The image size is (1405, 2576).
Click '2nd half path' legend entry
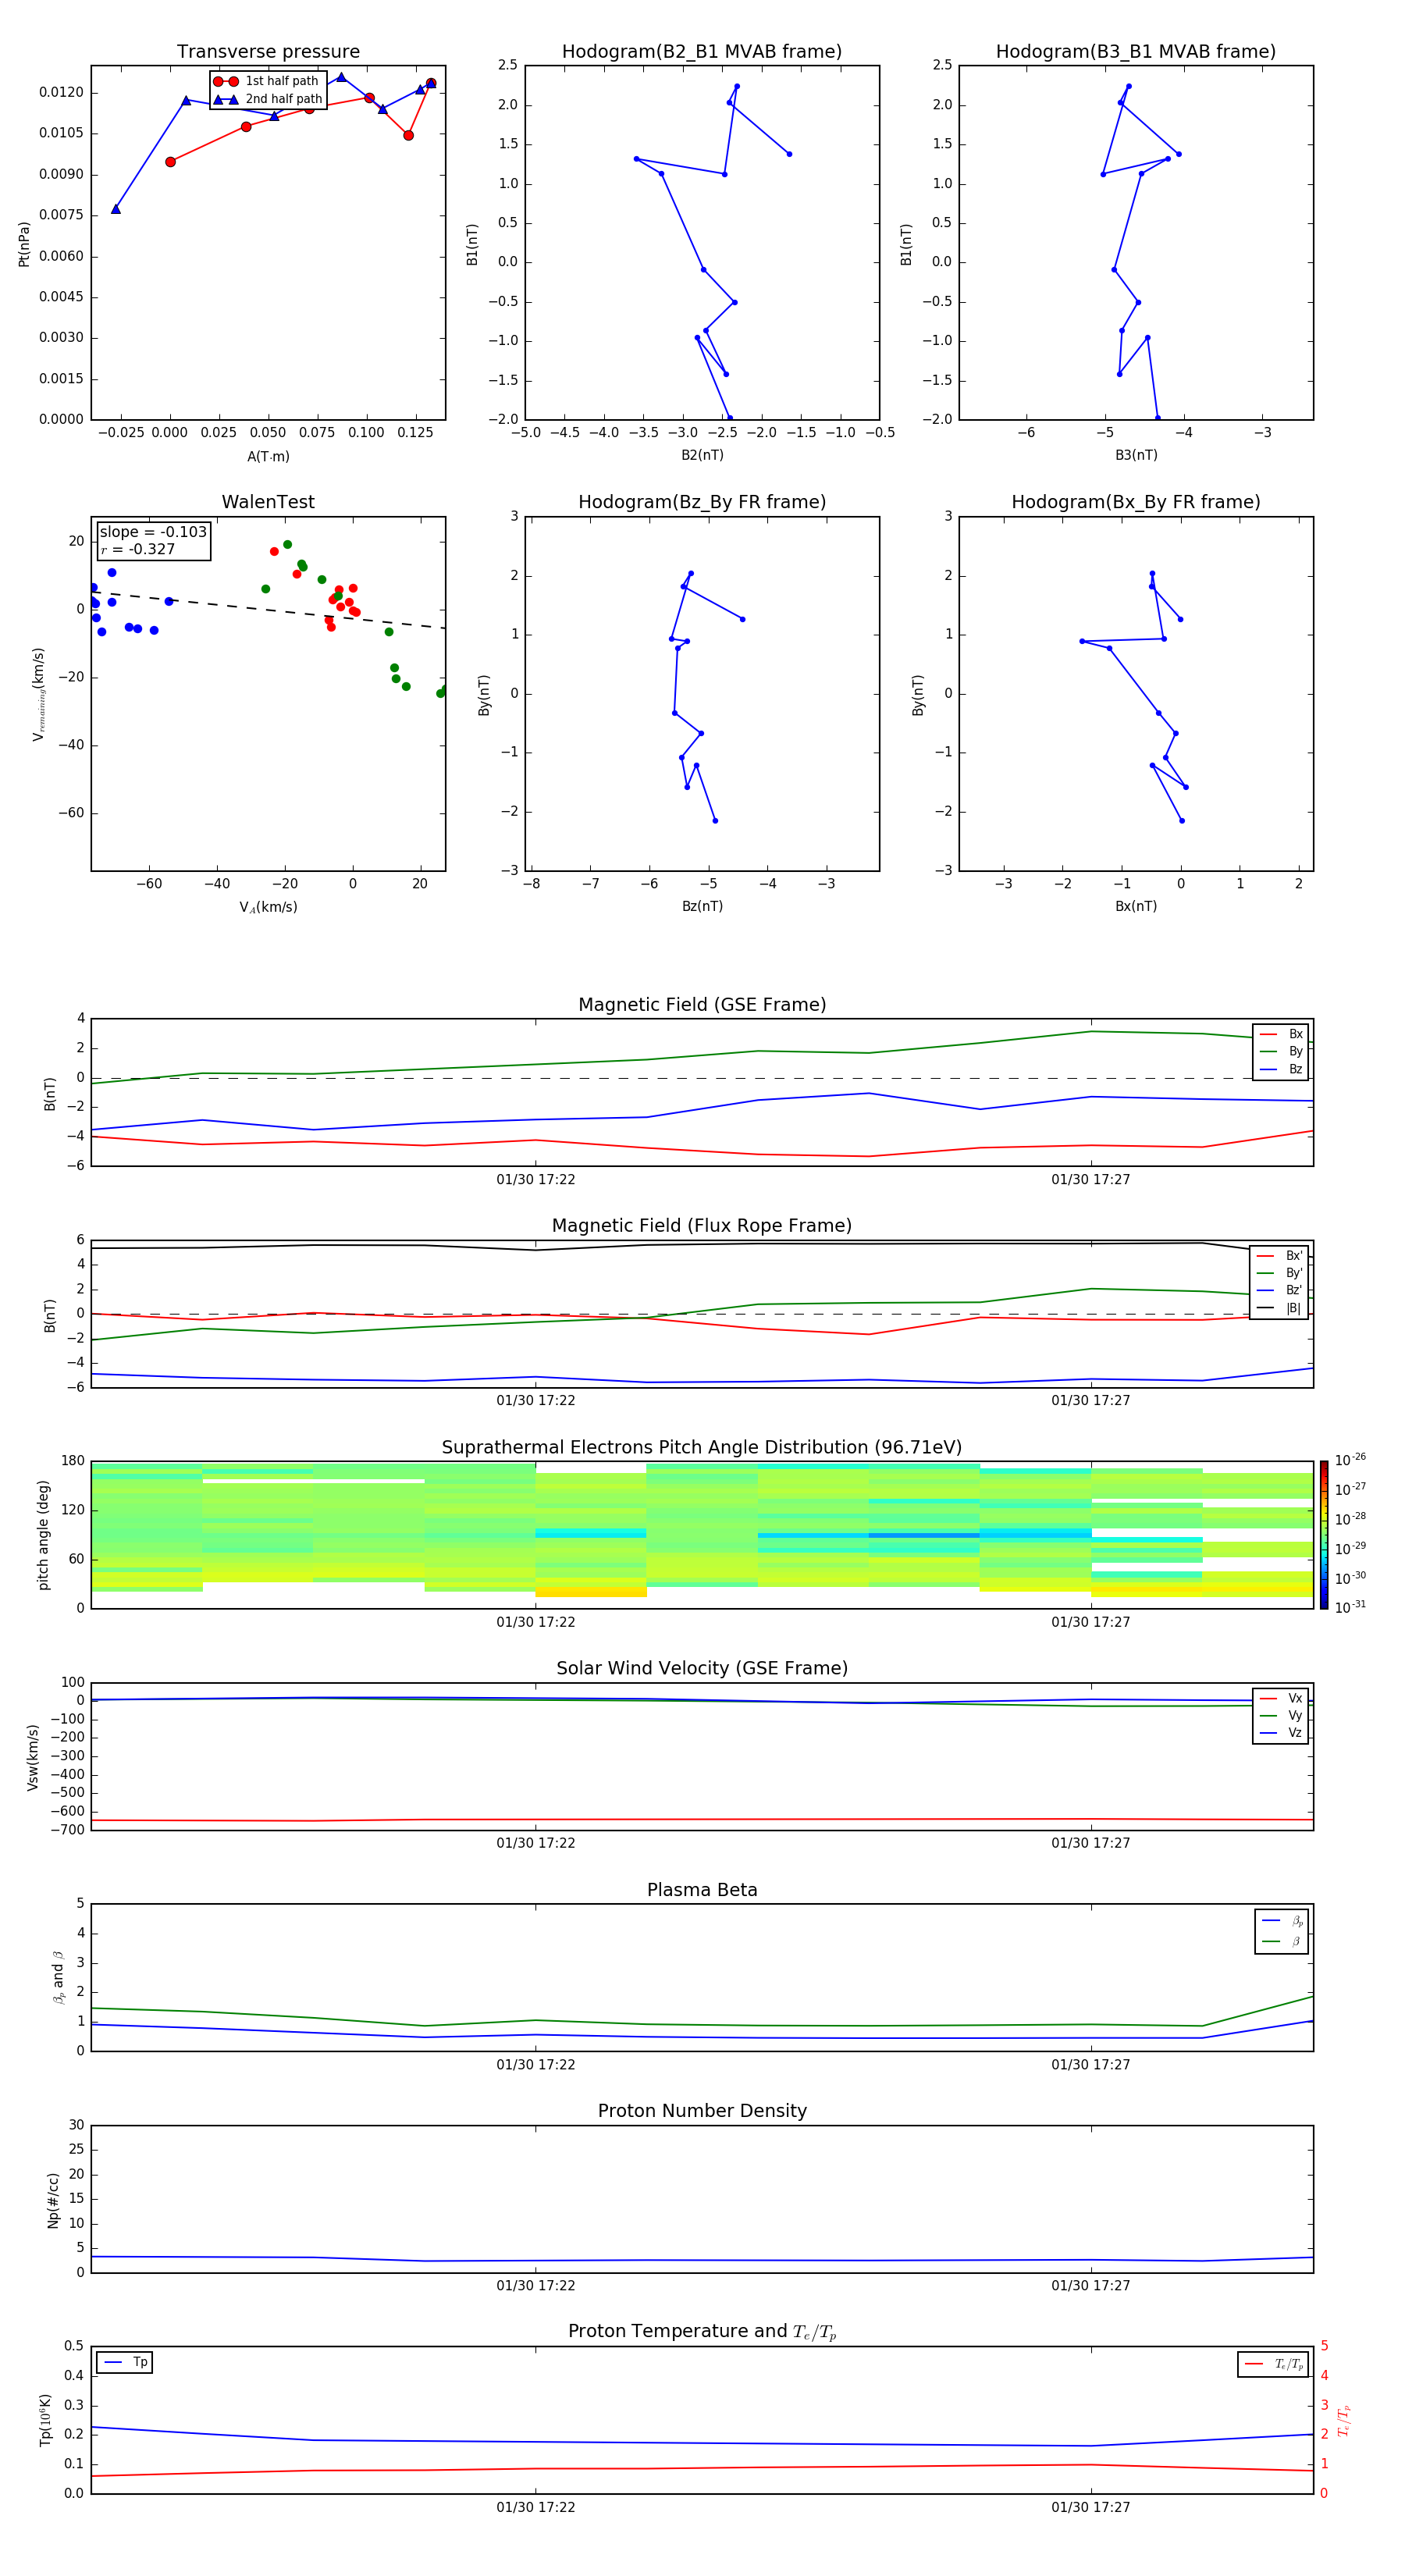[269, 99]
